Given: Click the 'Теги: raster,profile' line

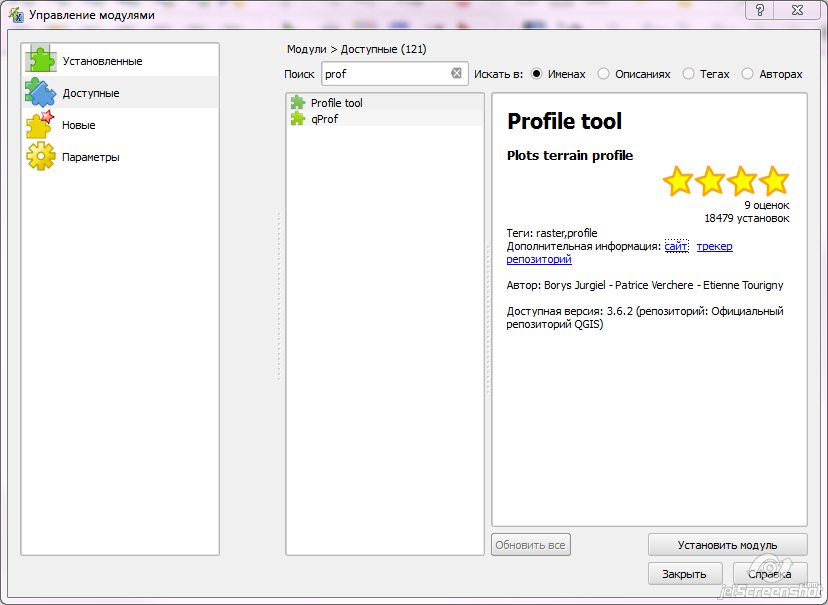Looking at the screenshot, I should [x=552, y=233].
